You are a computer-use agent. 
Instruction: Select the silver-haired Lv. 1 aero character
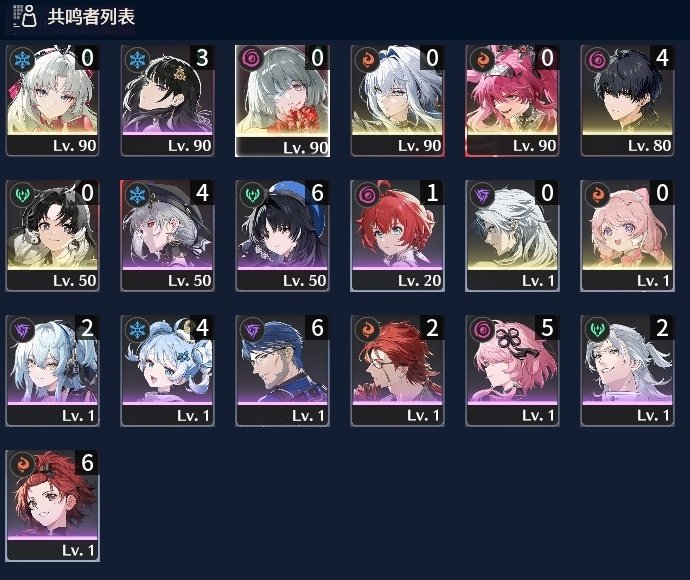627,371
